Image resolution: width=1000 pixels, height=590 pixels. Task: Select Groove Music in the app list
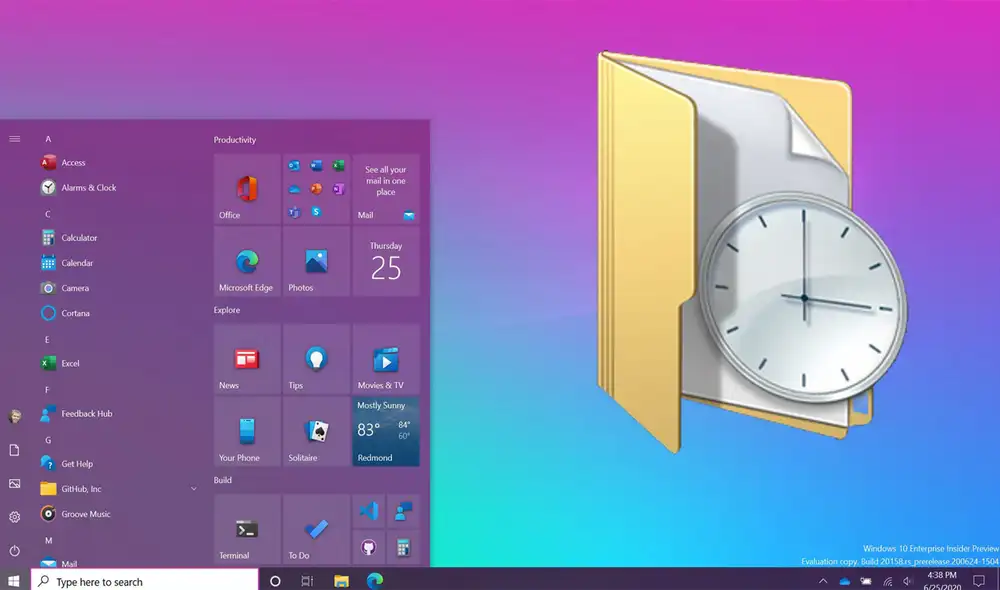pyautogui.click(x=85, y=514)
